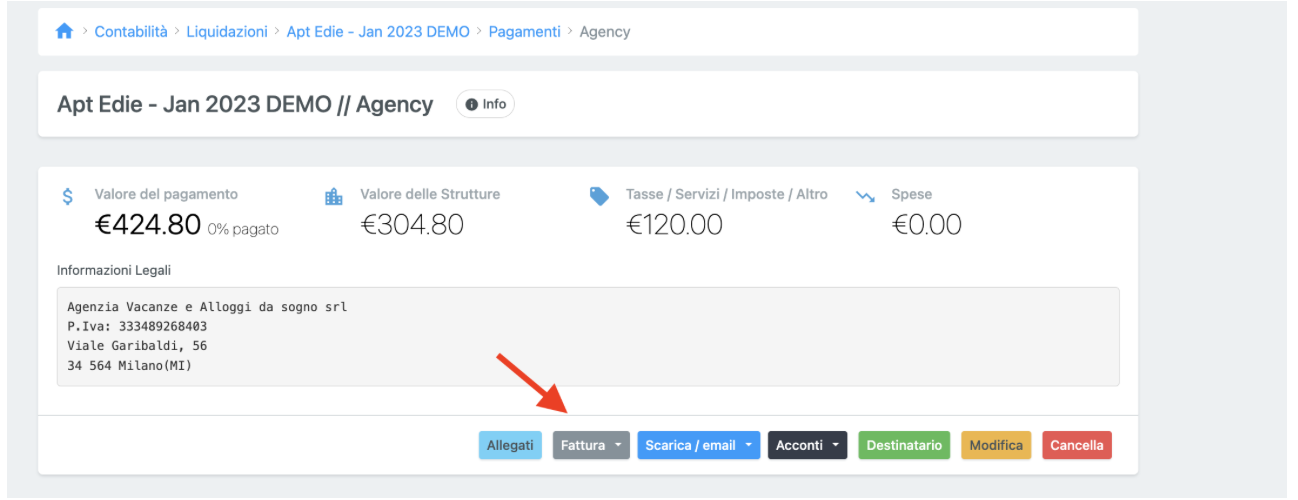Expand the Scarica / email dropdown

[x=698, y=445]
